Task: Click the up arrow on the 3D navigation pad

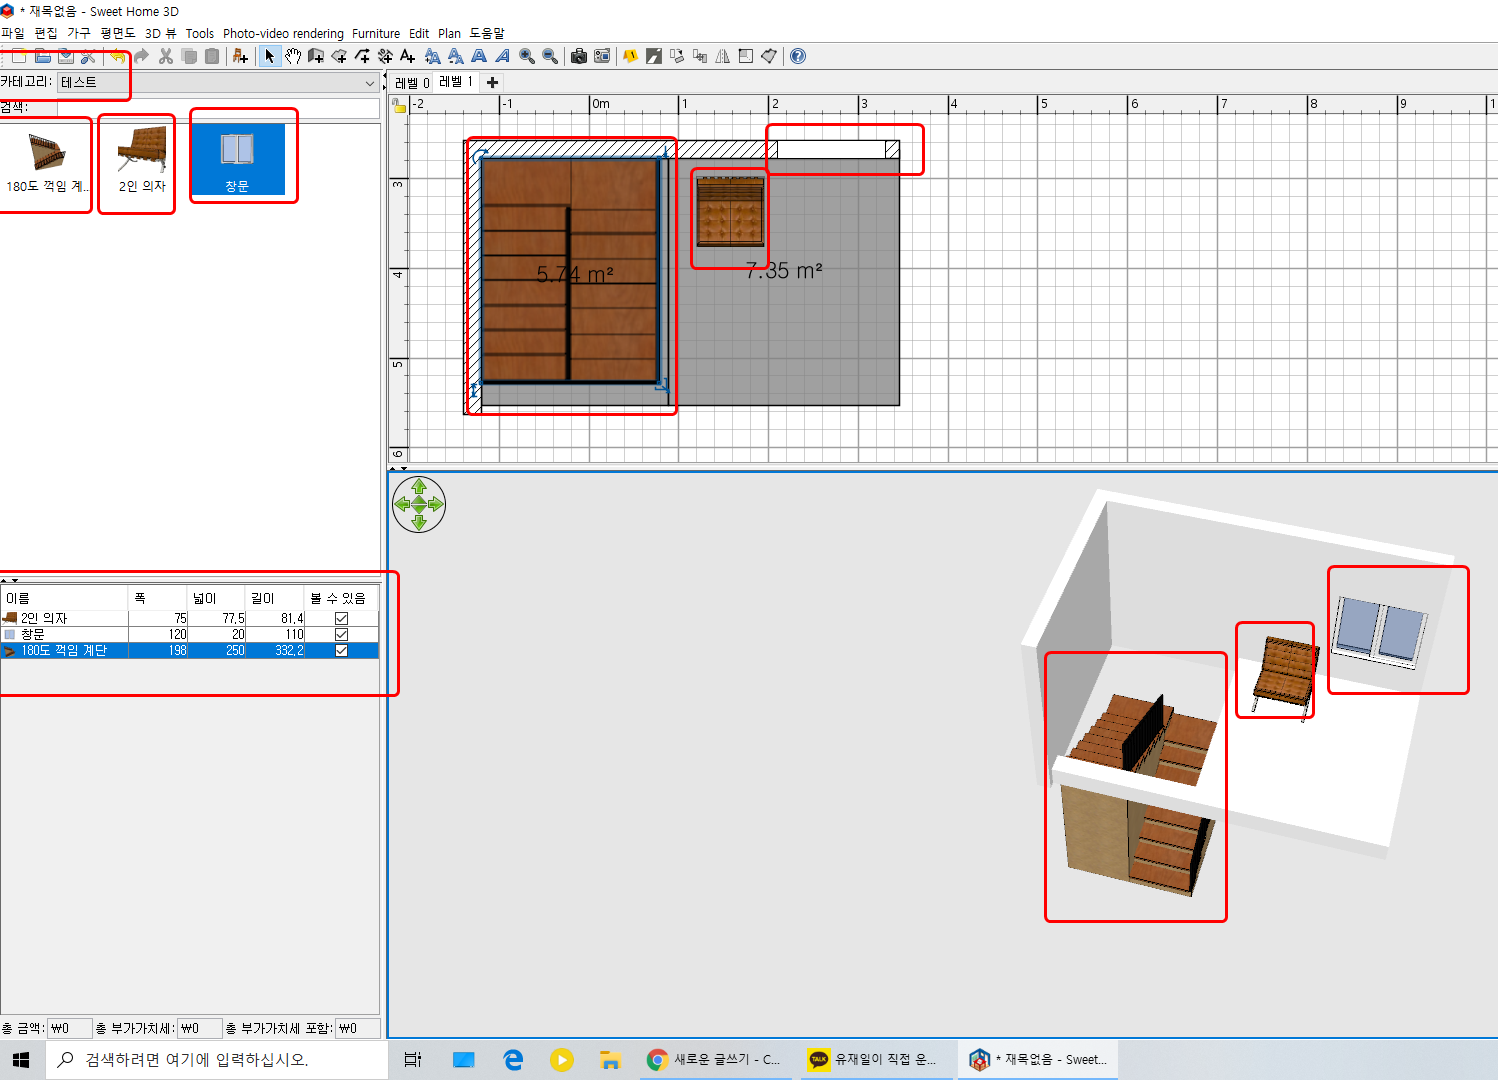Action: 419,487
